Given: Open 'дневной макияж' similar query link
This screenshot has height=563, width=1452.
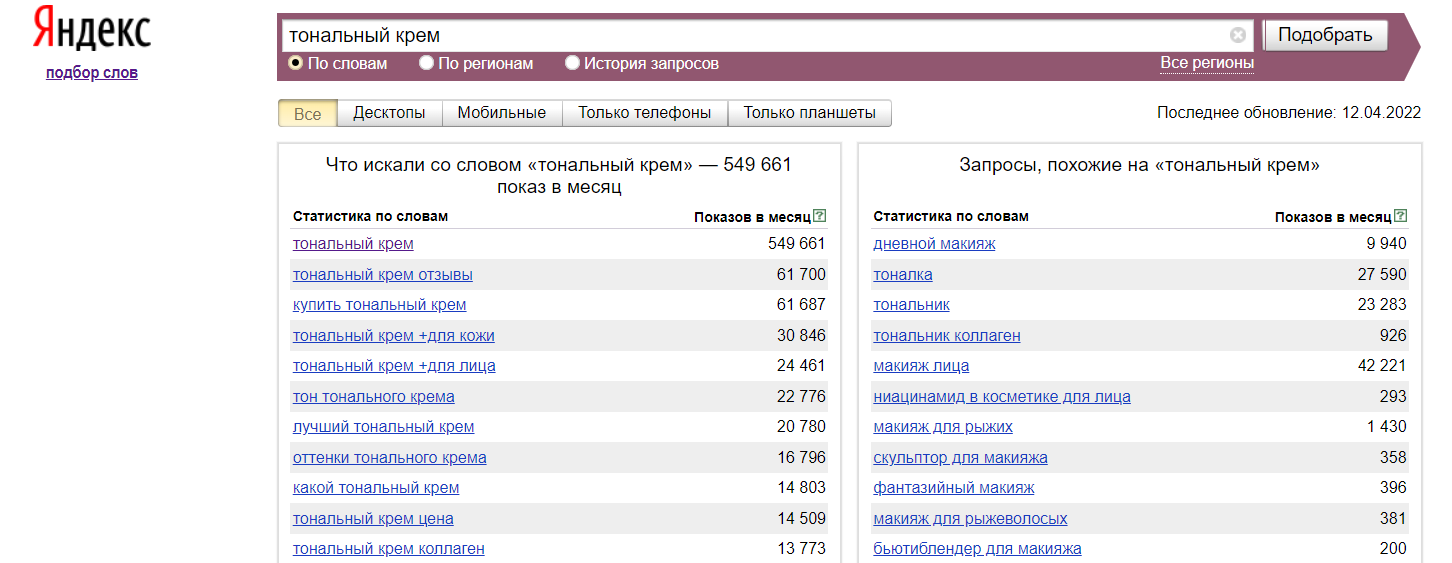Looking at the screenshot, I should [934, 244].
